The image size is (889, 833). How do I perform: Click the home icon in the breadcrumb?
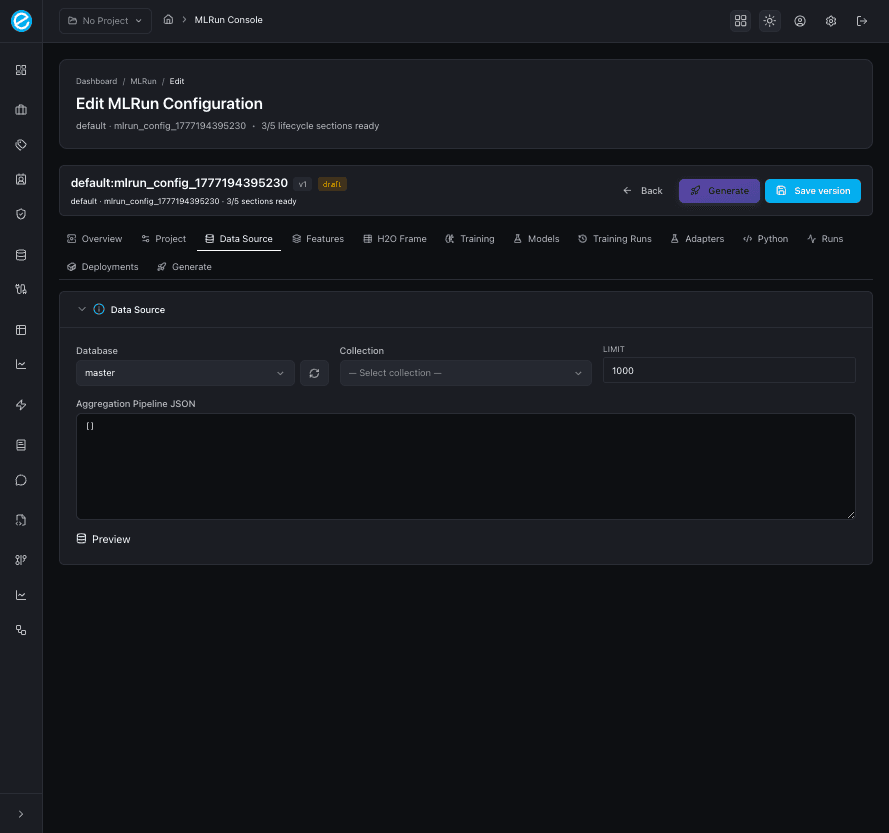pos(168,19)
